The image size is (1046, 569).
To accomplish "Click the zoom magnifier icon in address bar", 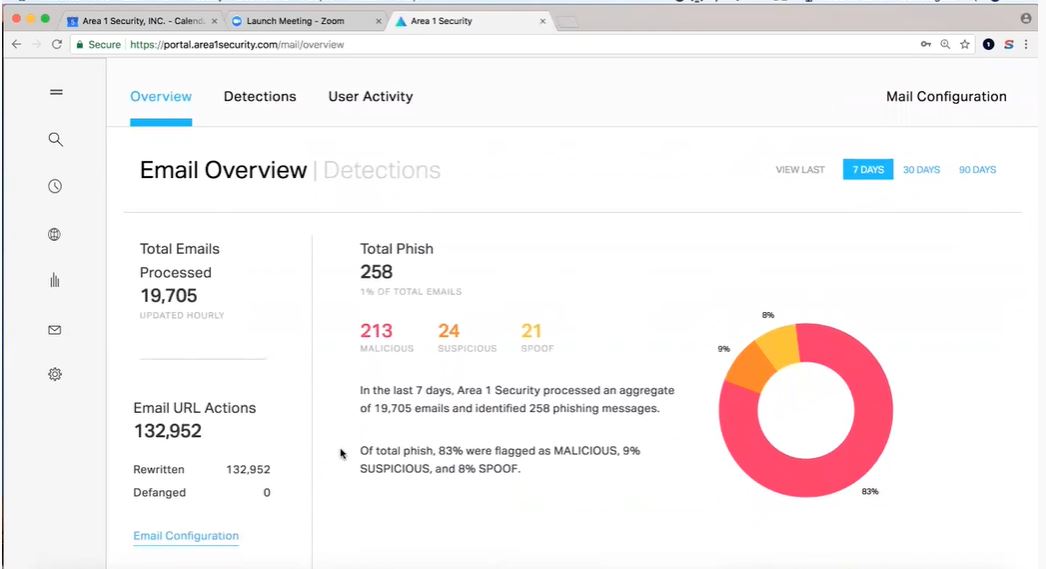I will pos(945,44).
